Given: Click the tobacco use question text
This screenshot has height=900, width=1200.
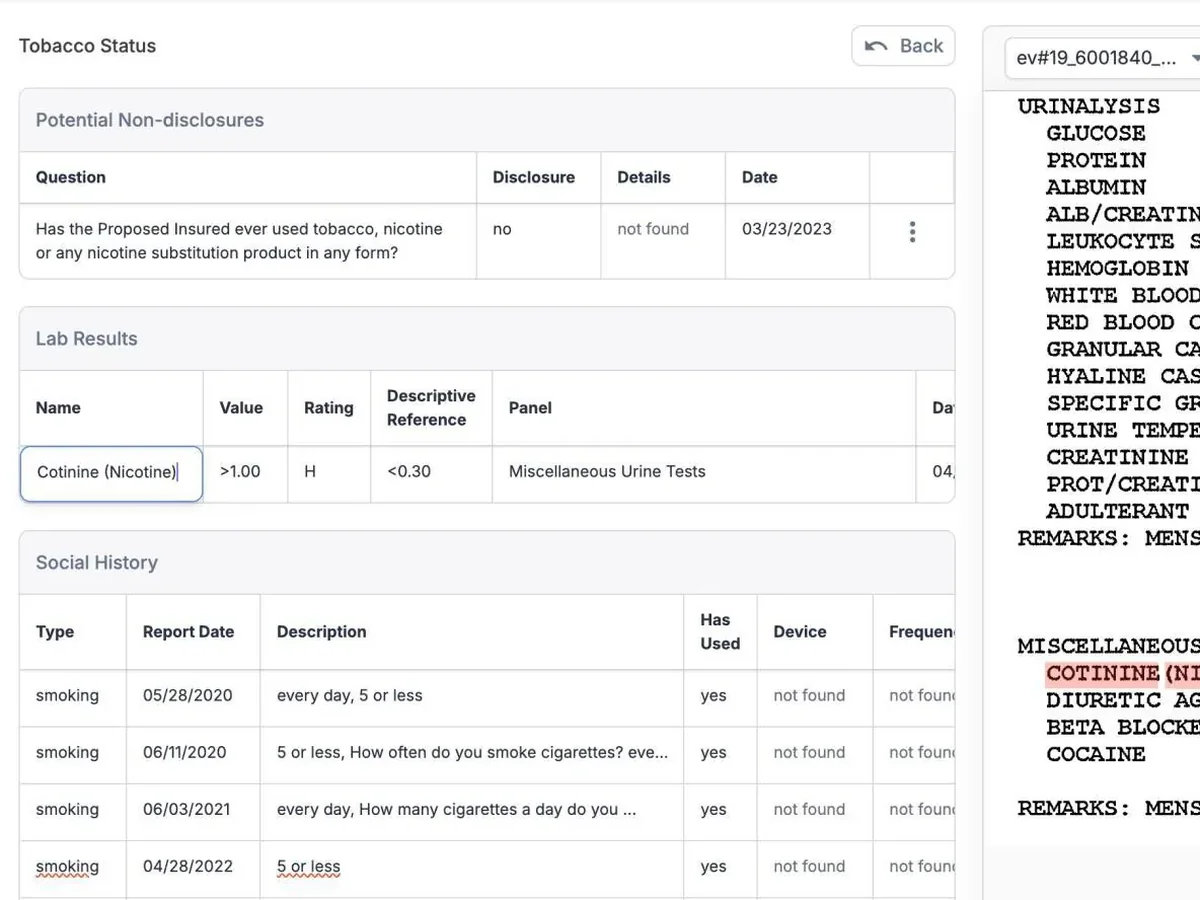Looking at the screenshot, I should pos(239,241).
